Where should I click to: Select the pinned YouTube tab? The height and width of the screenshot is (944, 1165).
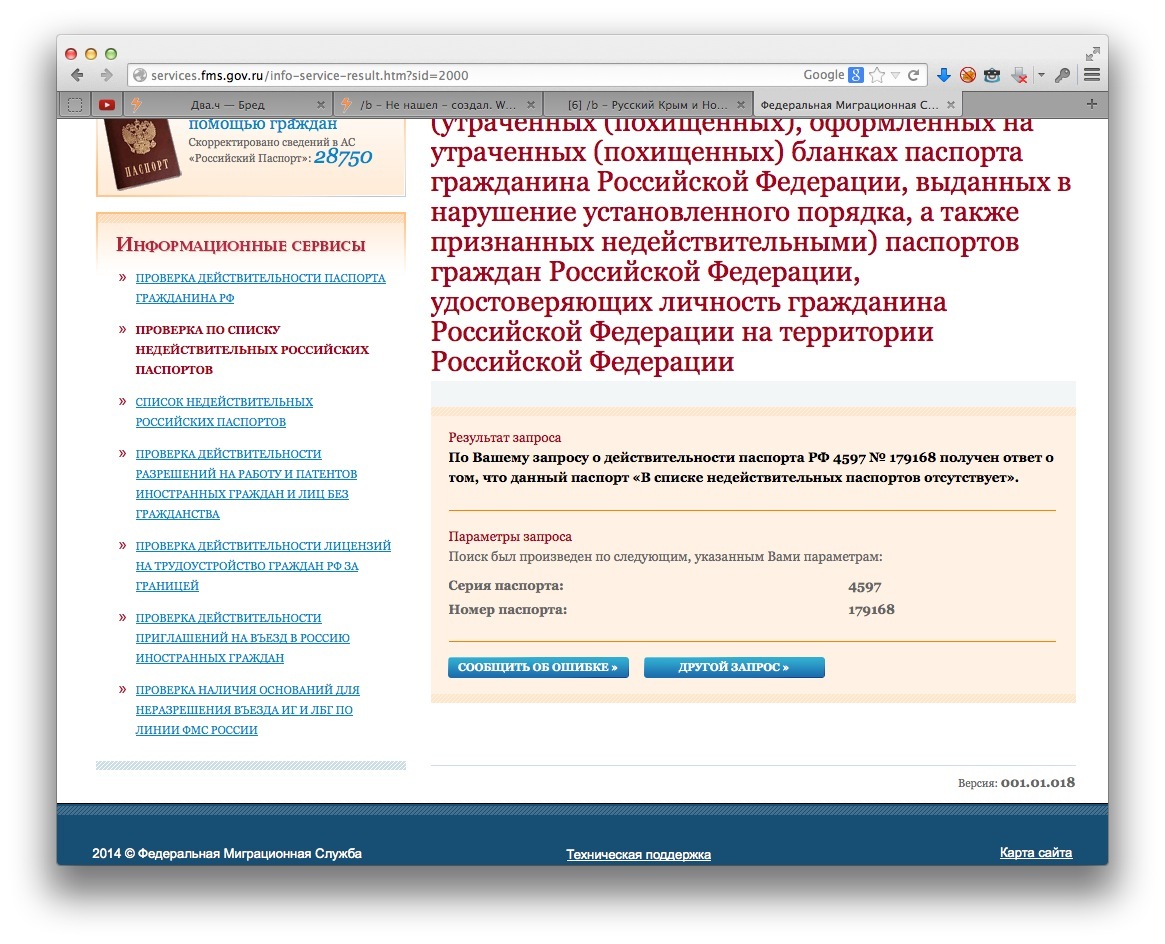[x=107, y=105]
